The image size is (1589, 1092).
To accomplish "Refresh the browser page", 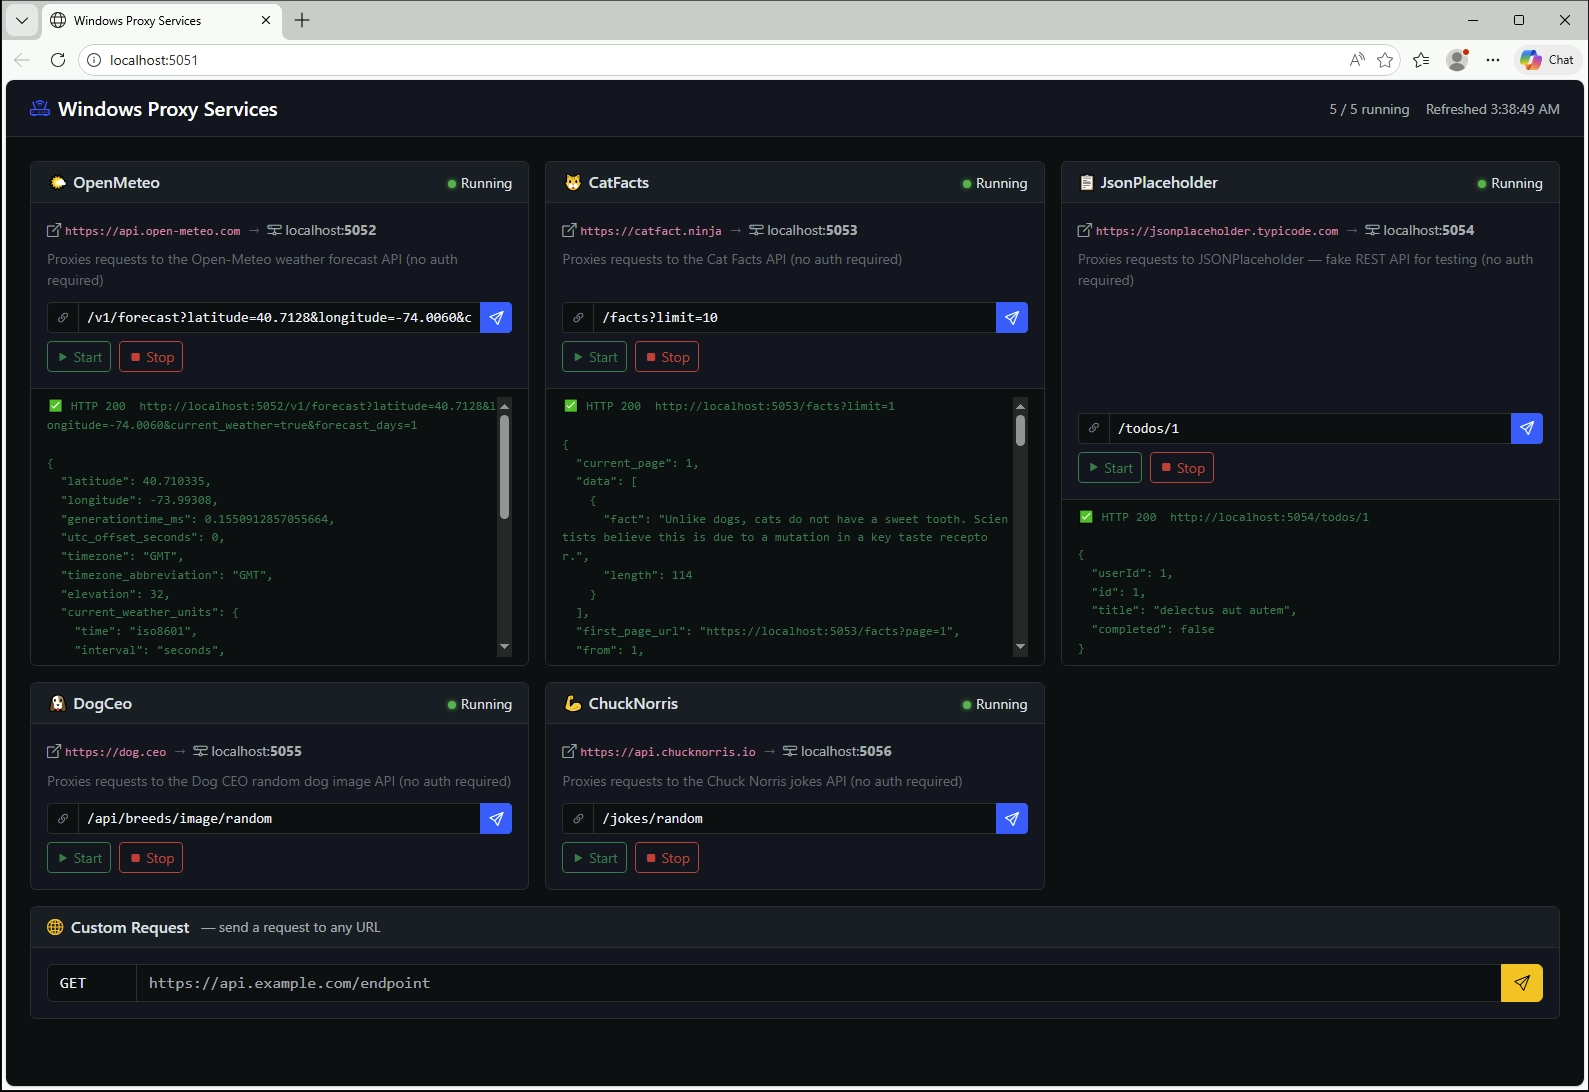I will point(58,60).
